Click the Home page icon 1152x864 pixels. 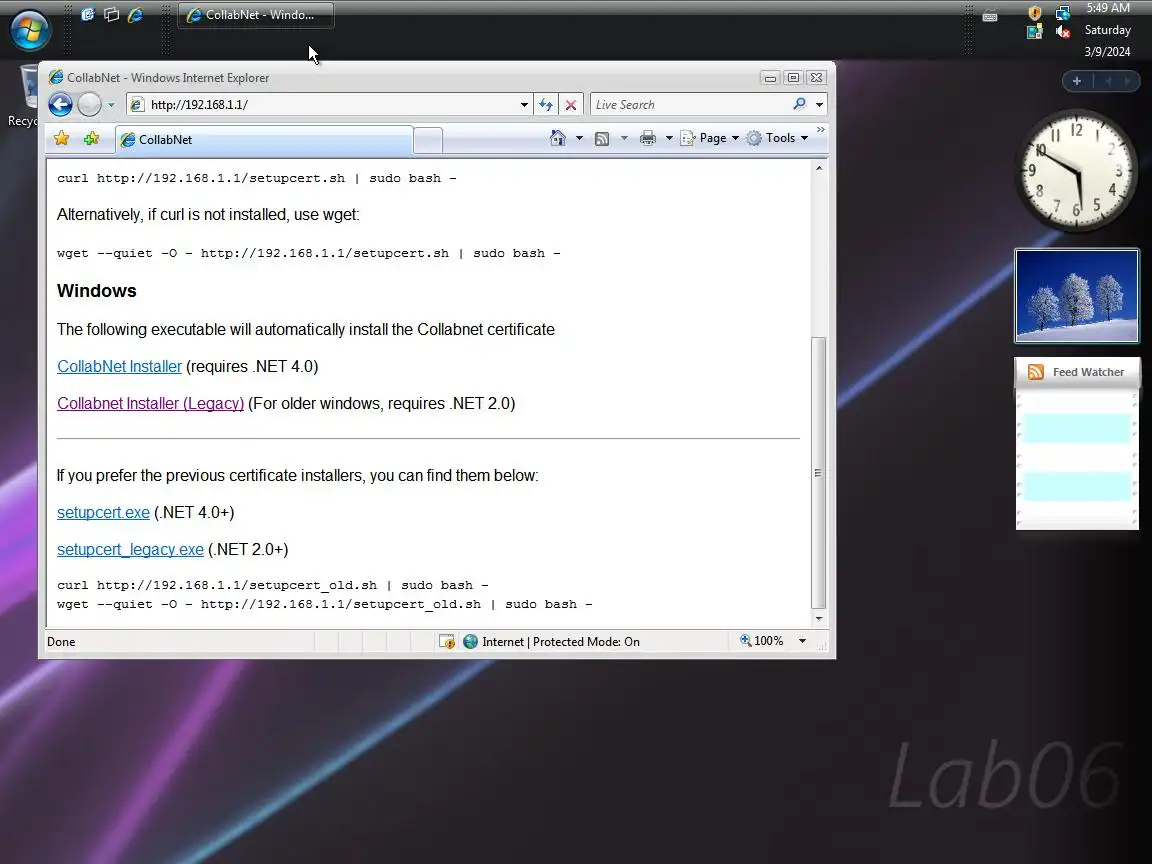[558, 138]
